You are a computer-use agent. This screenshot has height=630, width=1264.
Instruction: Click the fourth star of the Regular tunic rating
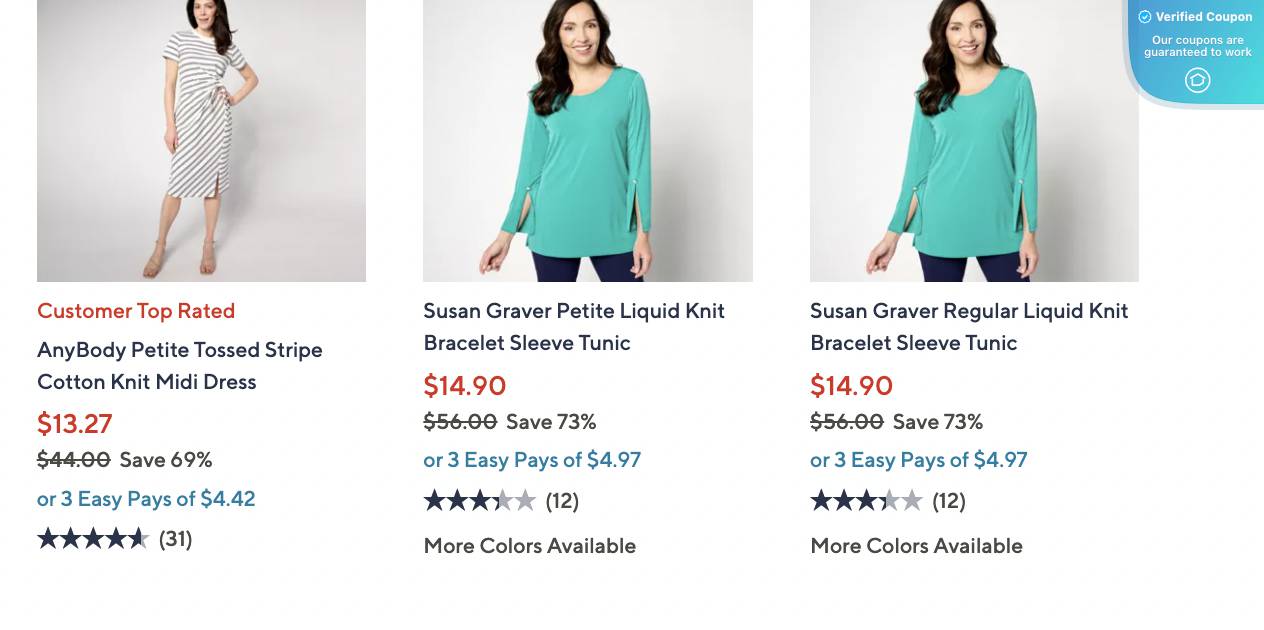(x=892, y=500)
